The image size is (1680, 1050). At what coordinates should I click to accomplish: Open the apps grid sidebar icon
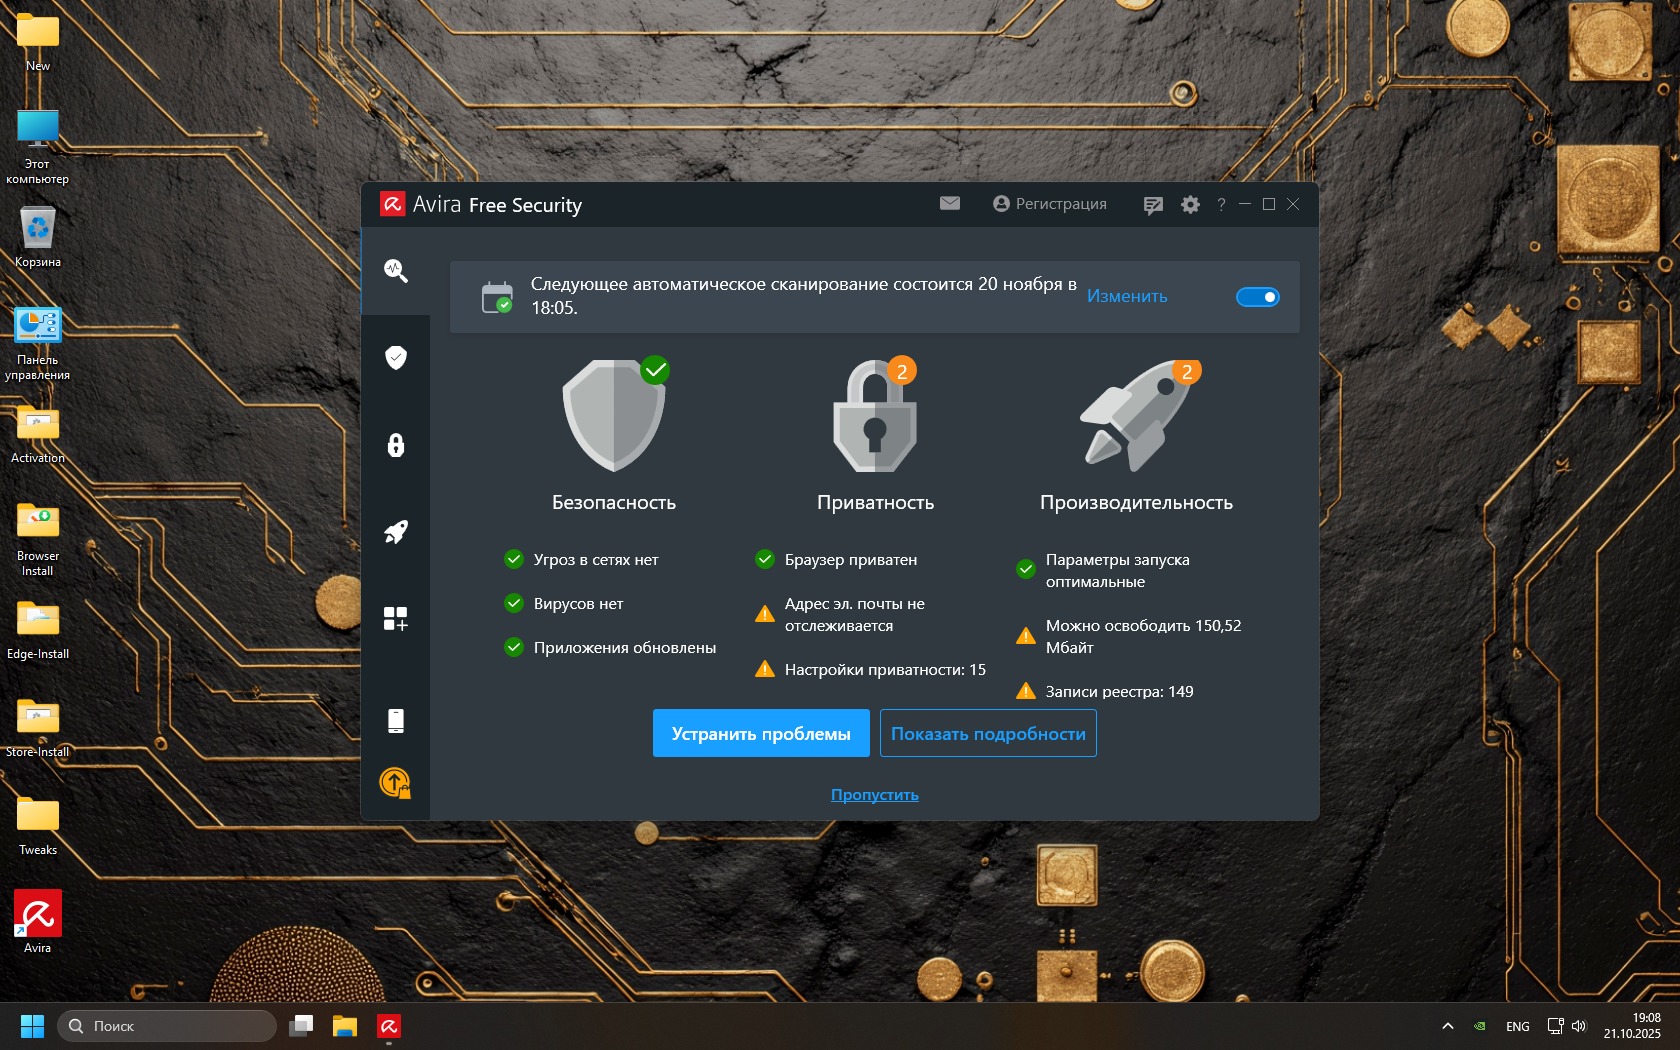(x=396, y=619)
